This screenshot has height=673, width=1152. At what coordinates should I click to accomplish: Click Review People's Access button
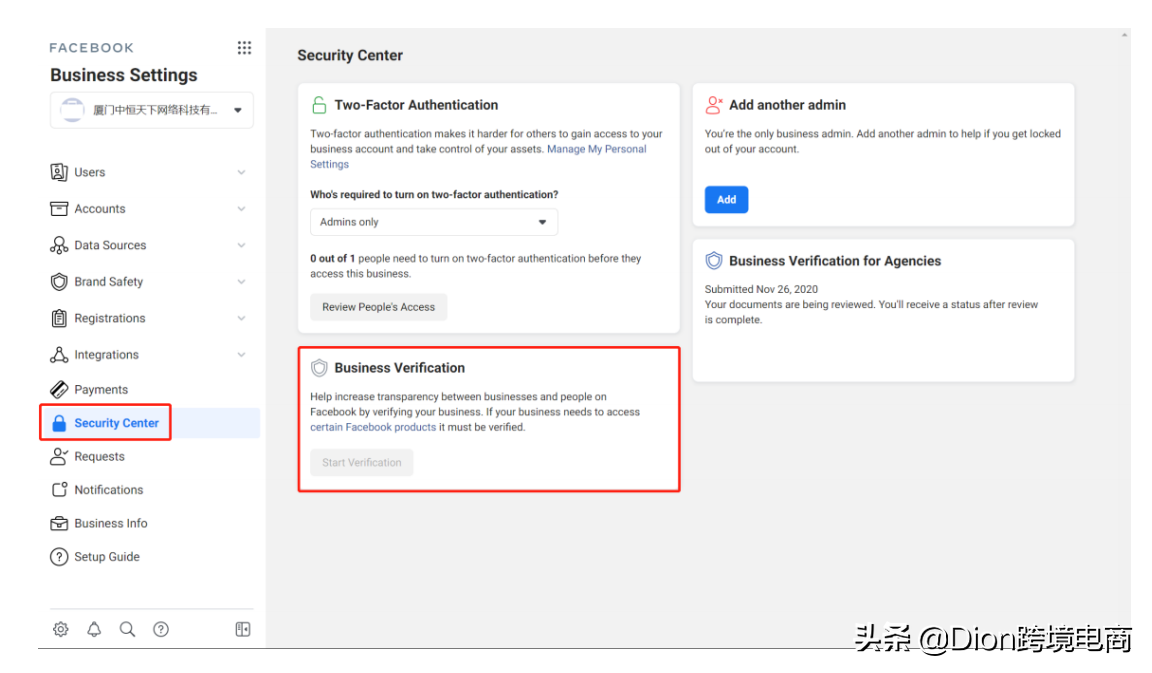coord(378,307)
